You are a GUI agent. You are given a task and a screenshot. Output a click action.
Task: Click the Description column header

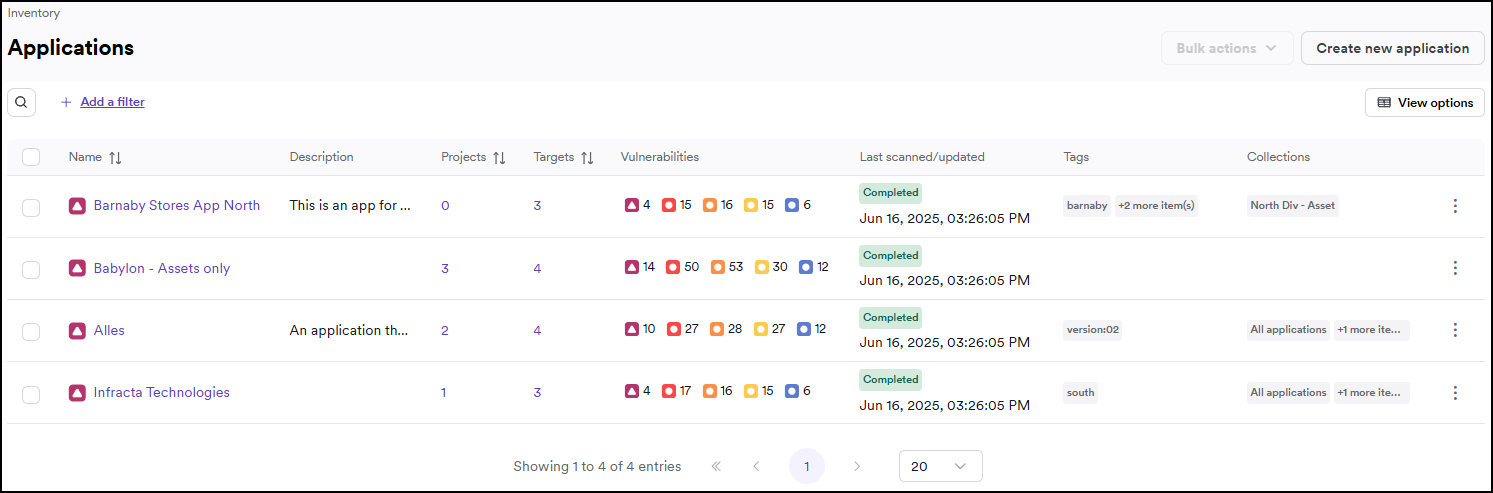coord(321,157)
